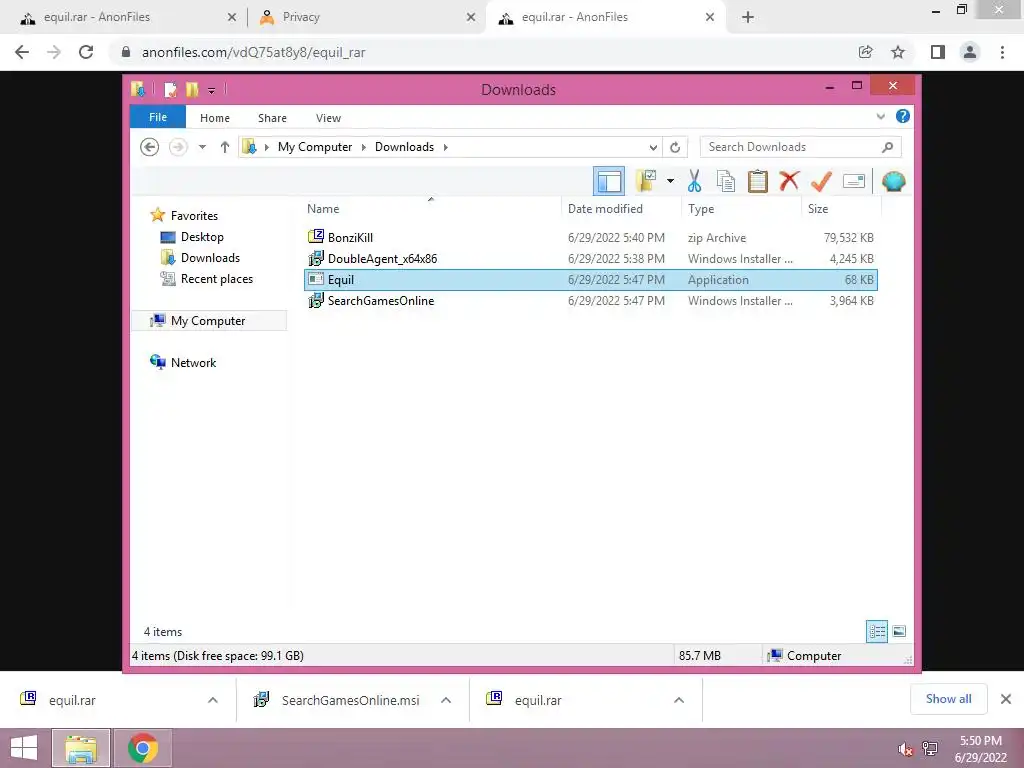Click the blue shell globe icon
The width and height of the screenshot is (1024, 768).
point(893,181)
